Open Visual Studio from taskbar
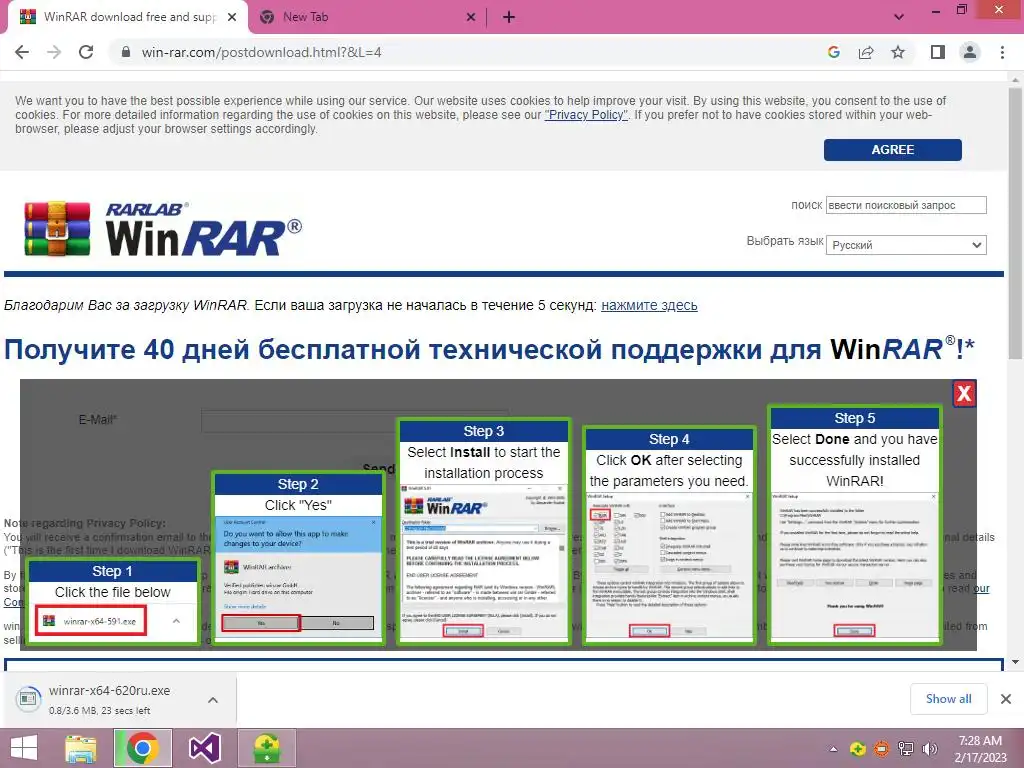This screenshot has width=1024, height=768. click(204, 748)
